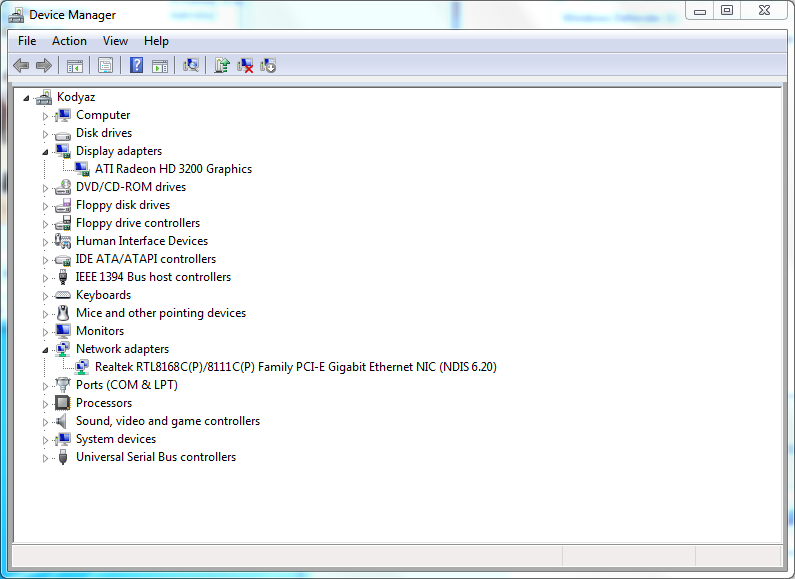The height and width of the screenshot is (579, 795).
Task: Click the Device Manager title bar icon
Action: click(16, 15)
